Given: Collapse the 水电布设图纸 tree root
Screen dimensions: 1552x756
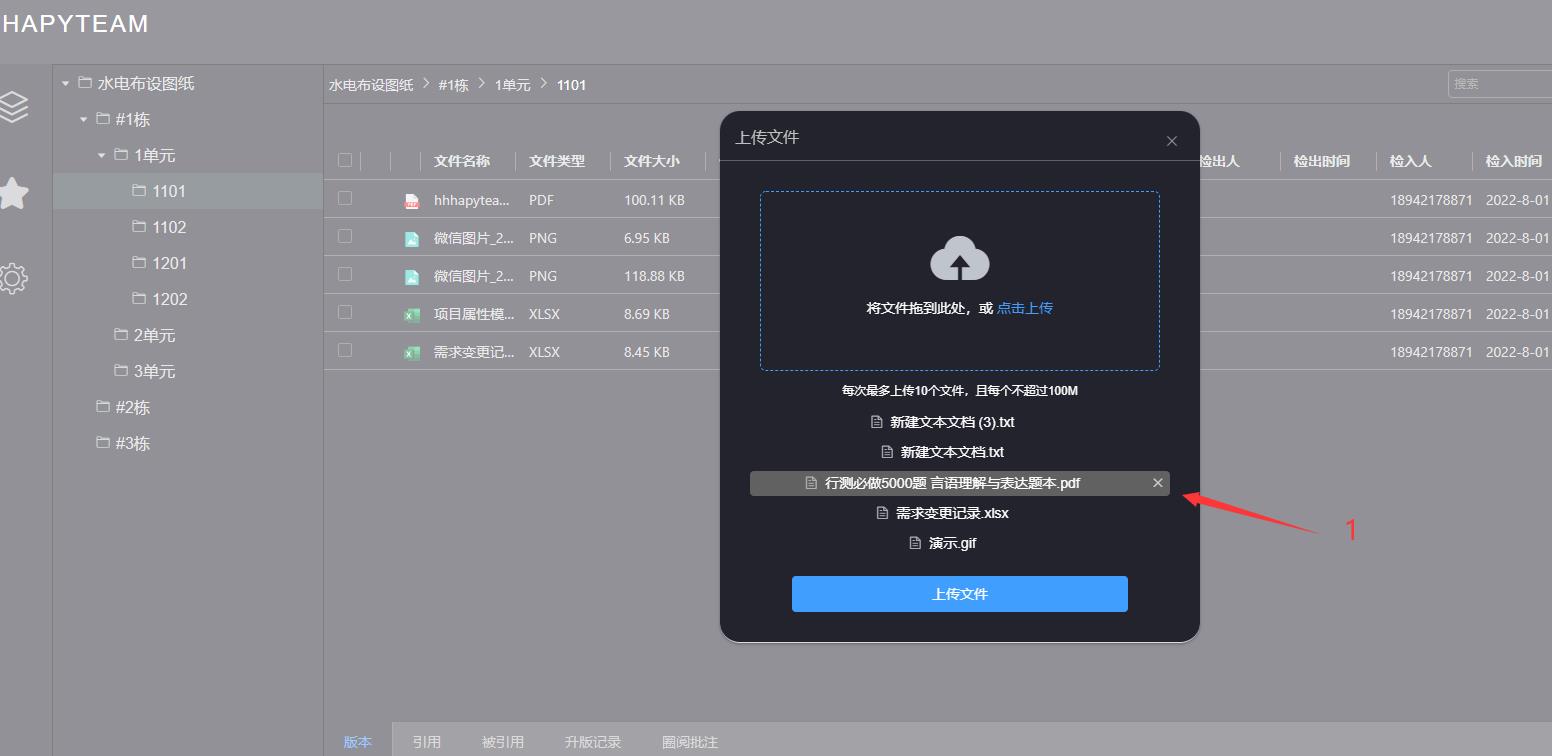Looking at the screenshot, I should click(x=65, y=84).
